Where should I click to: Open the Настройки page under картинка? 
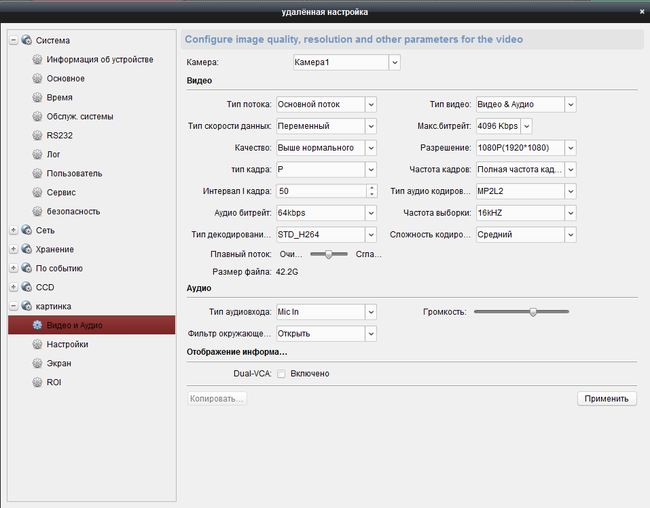click(x=67, y=344)
